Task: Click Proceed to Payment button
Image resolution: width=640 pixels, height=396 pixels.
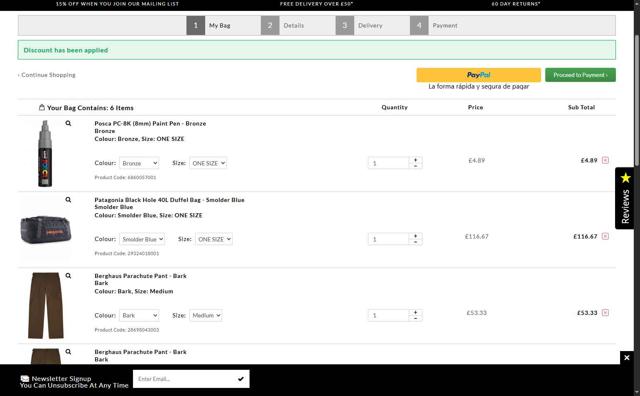Action: (x=580, y=75)
